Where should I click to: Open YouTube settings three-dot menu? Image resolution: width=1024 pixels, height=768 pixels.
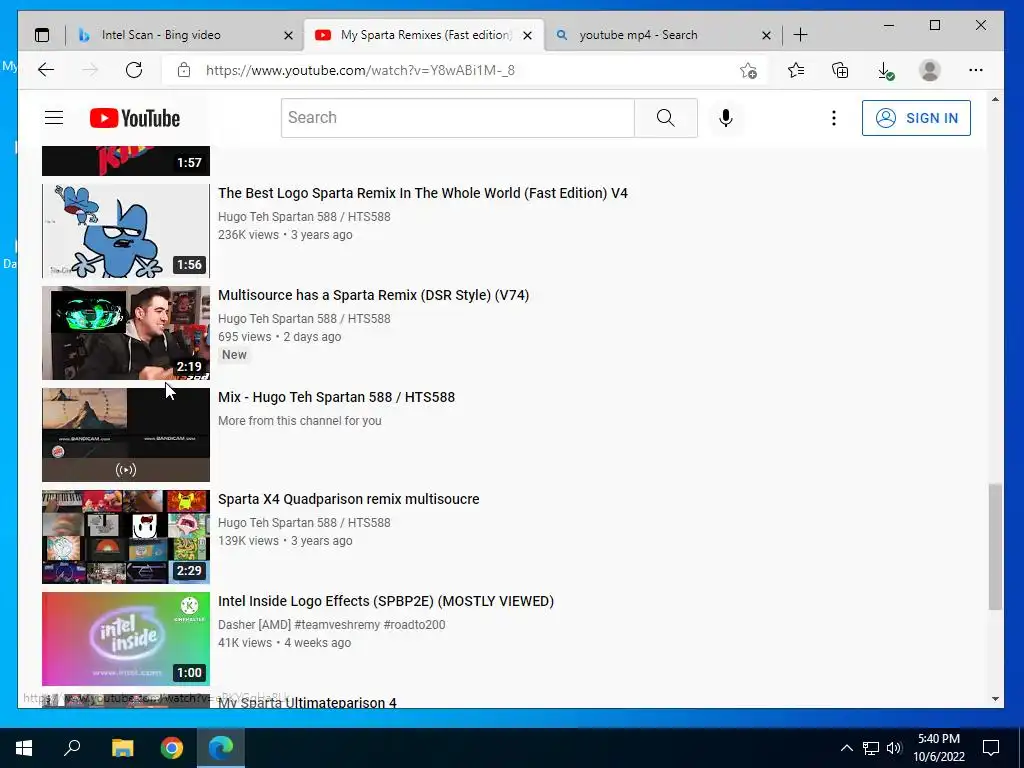tap(833, 118)
